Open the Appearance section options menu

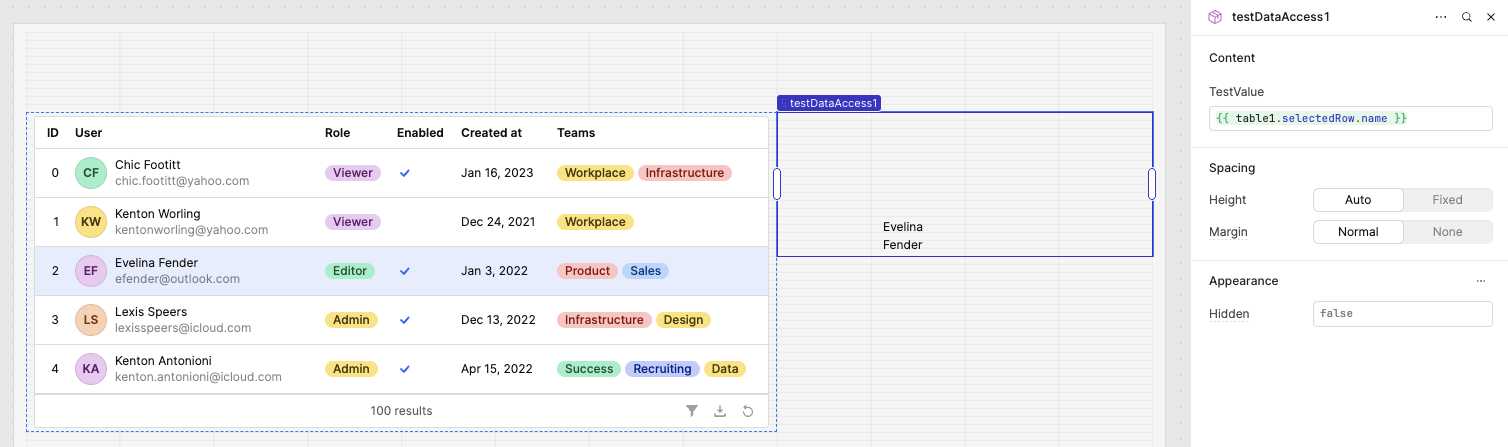(x=1481, y=281)
